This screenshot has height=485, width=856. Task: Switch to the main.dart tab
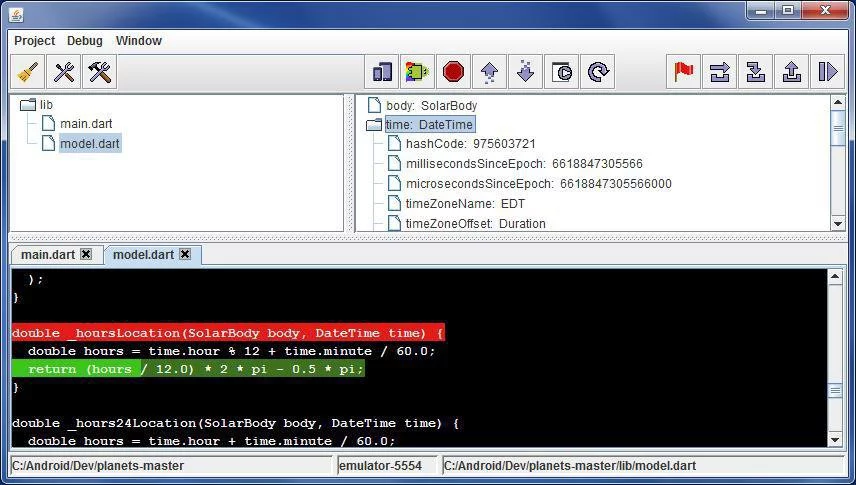[x=47, y=255]
